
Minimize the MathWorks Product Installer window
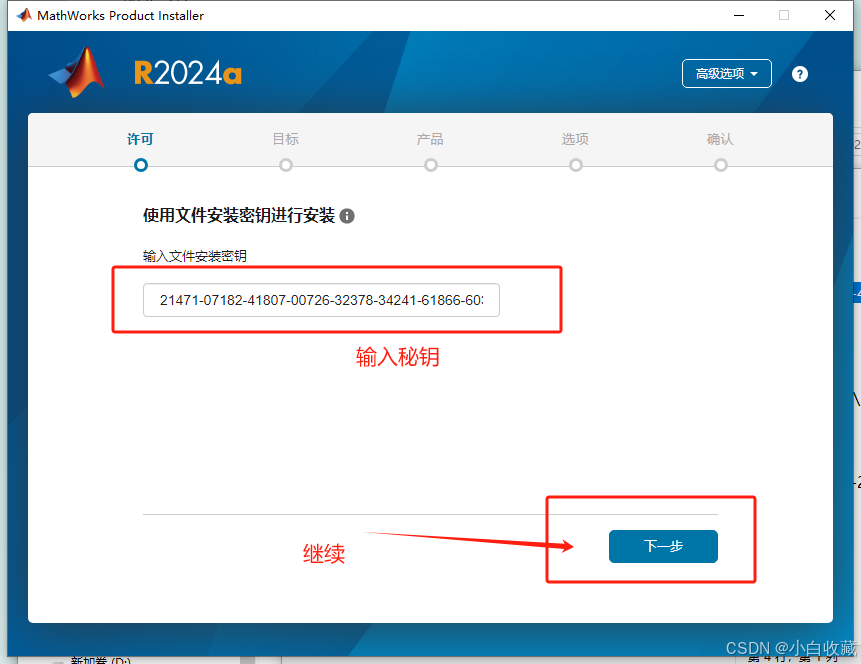click(739, 15)
